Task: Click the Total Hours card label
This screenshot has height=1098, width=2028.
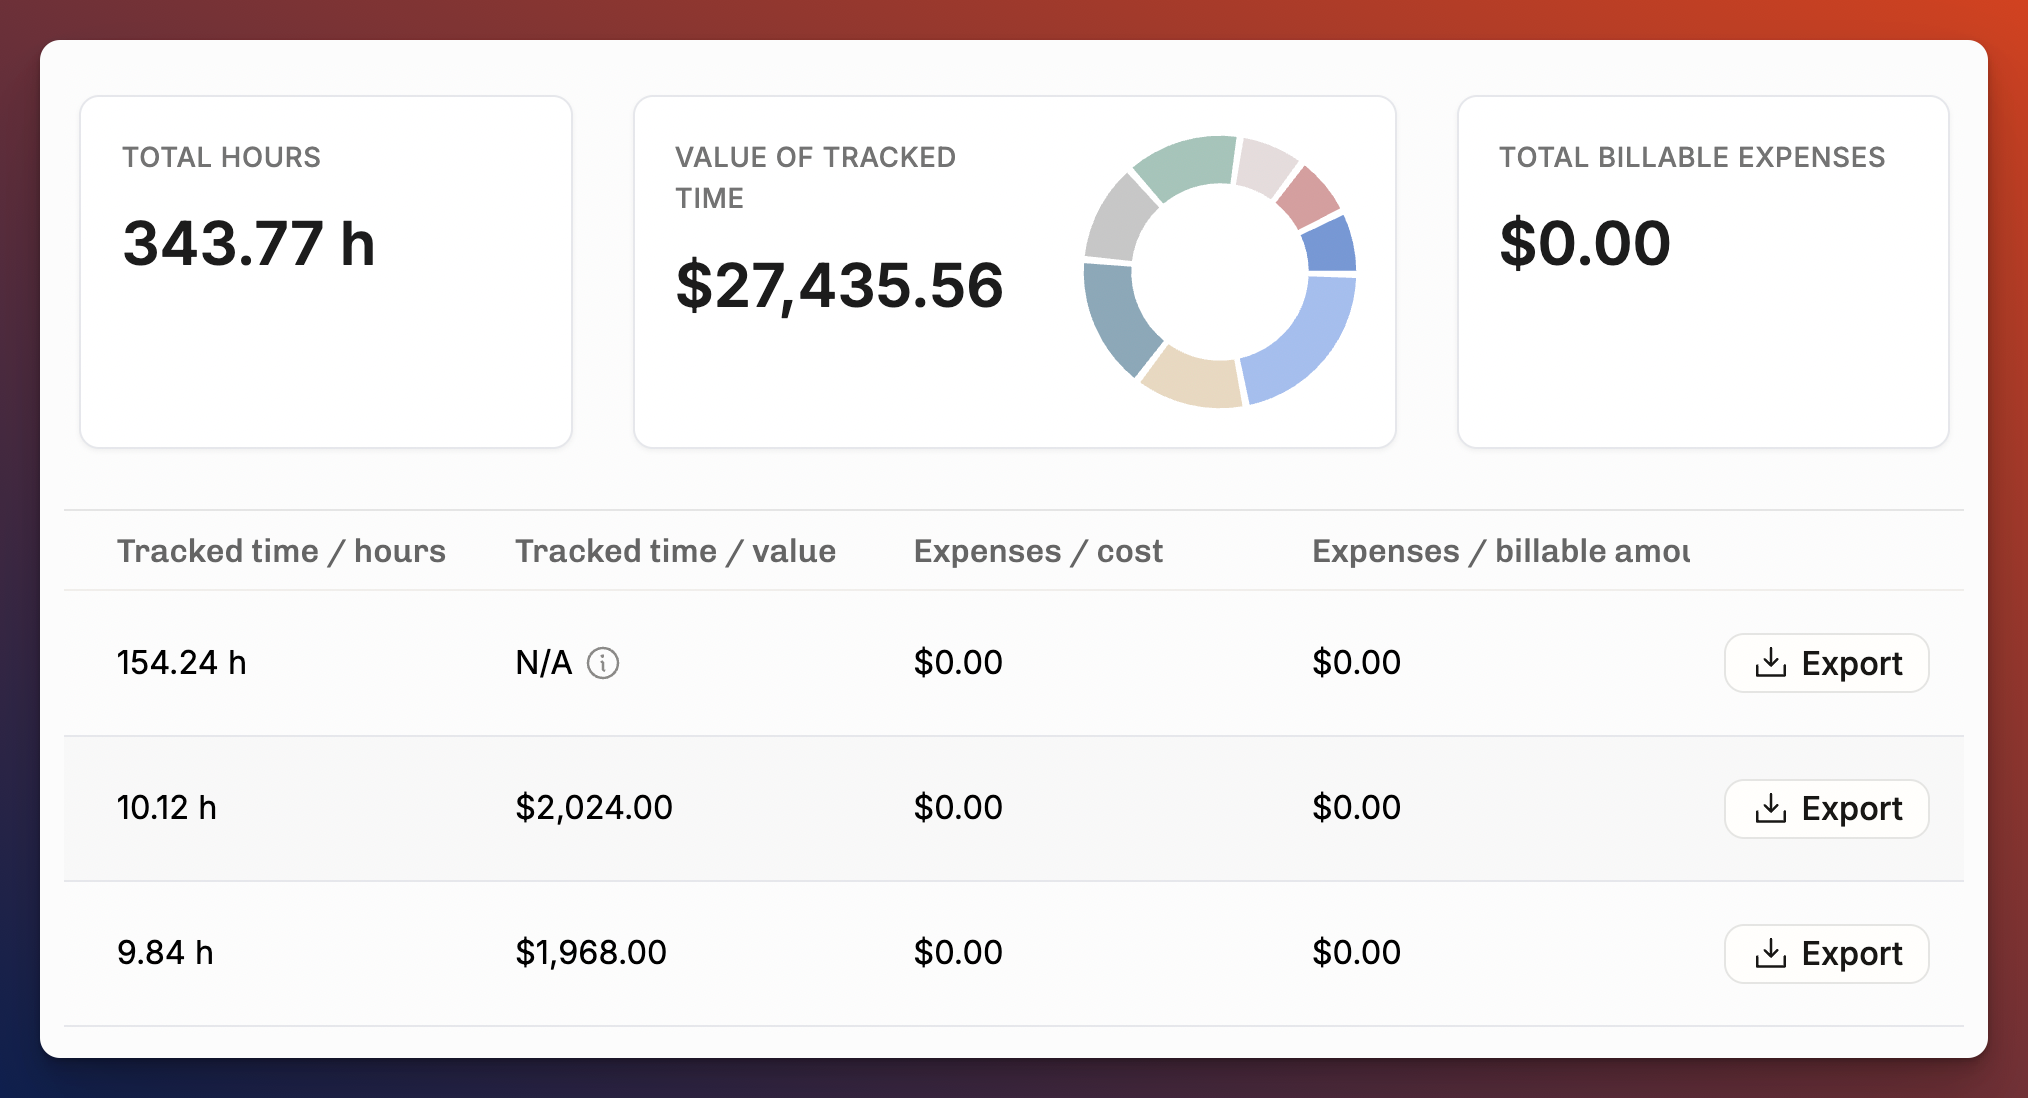Action: (x=221, y=157)
